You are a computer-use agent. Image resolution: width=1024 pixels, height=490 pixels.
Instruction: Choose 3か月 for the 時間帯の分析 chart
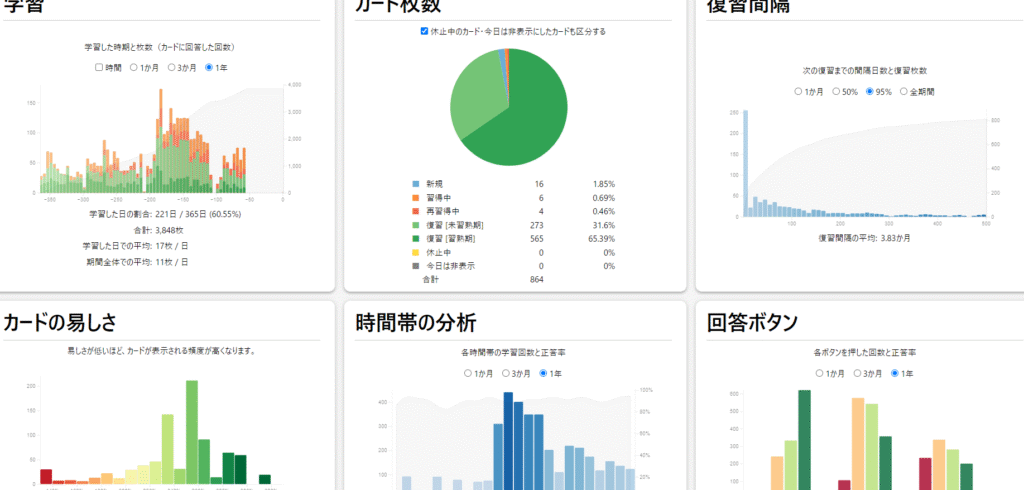tap(506, 373)
